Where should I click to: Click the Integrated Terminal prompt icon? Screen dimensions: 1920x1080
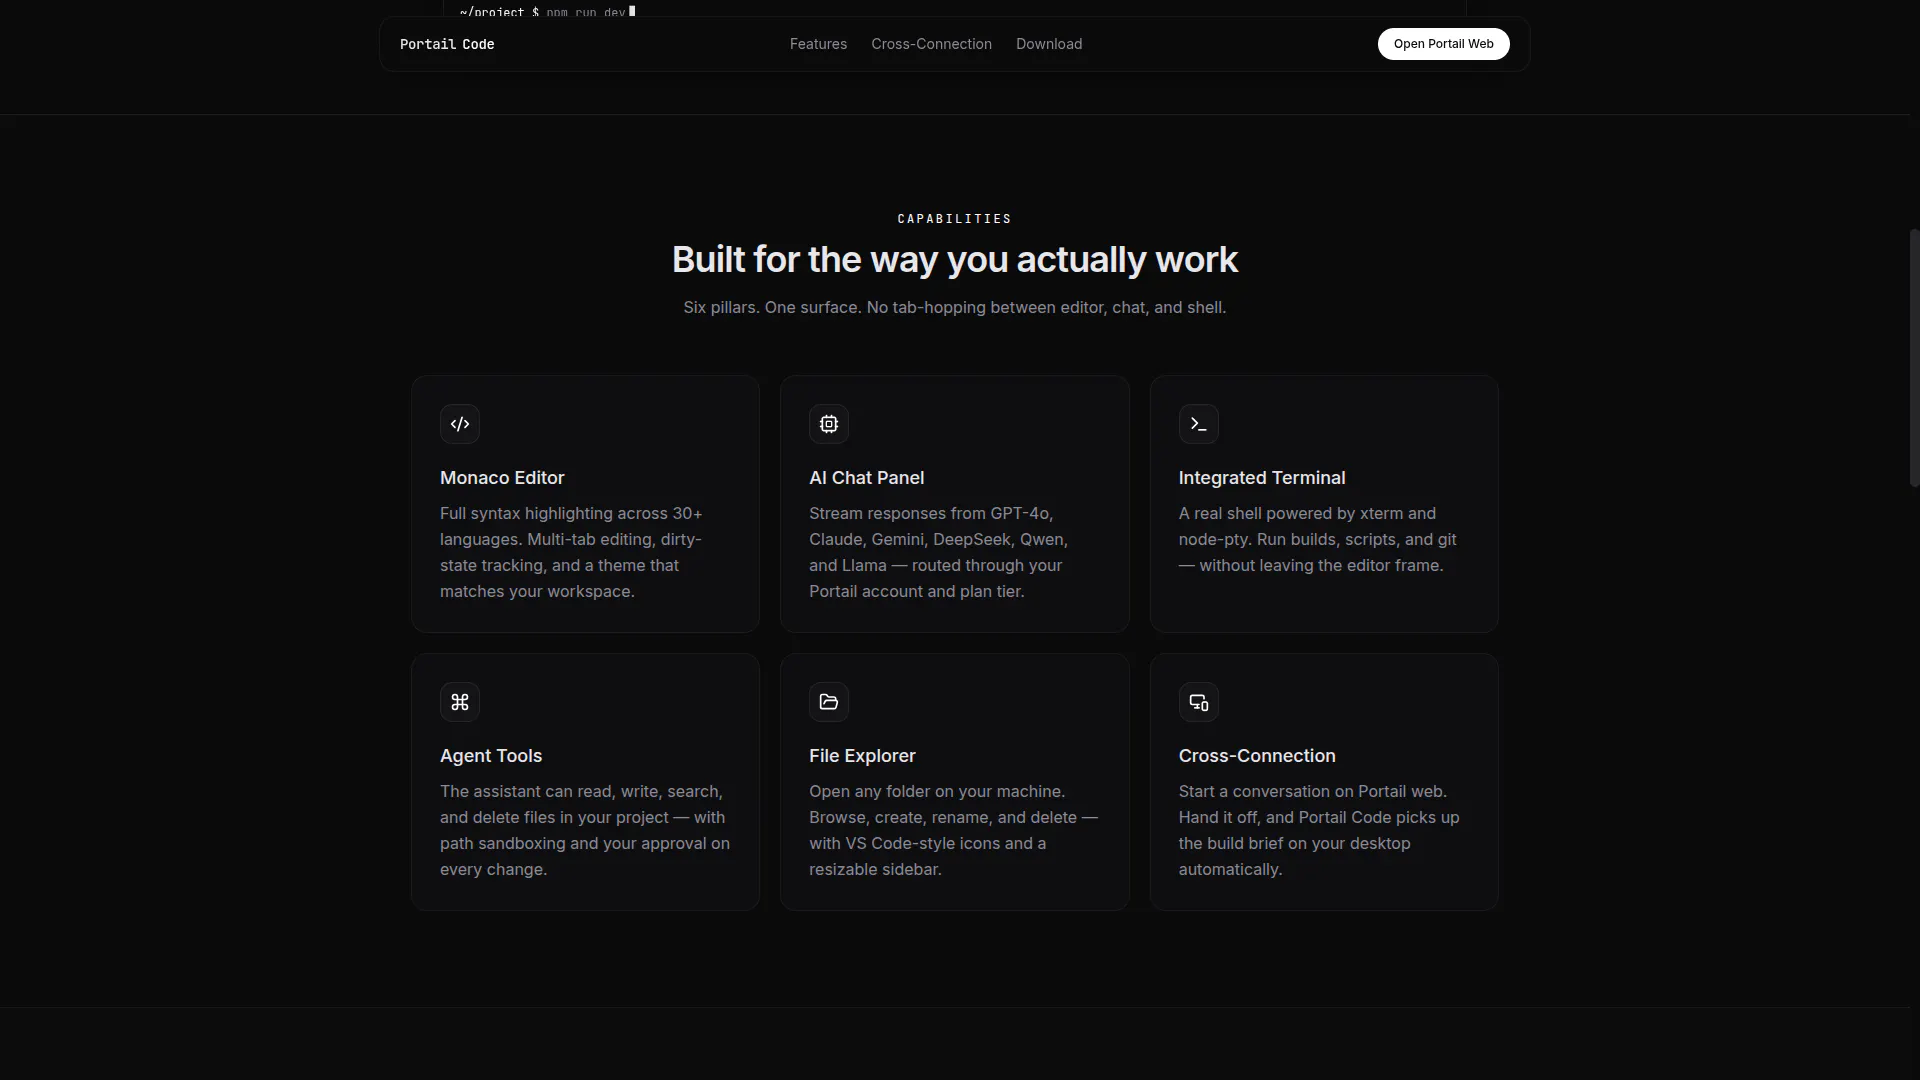[1198, 424]
